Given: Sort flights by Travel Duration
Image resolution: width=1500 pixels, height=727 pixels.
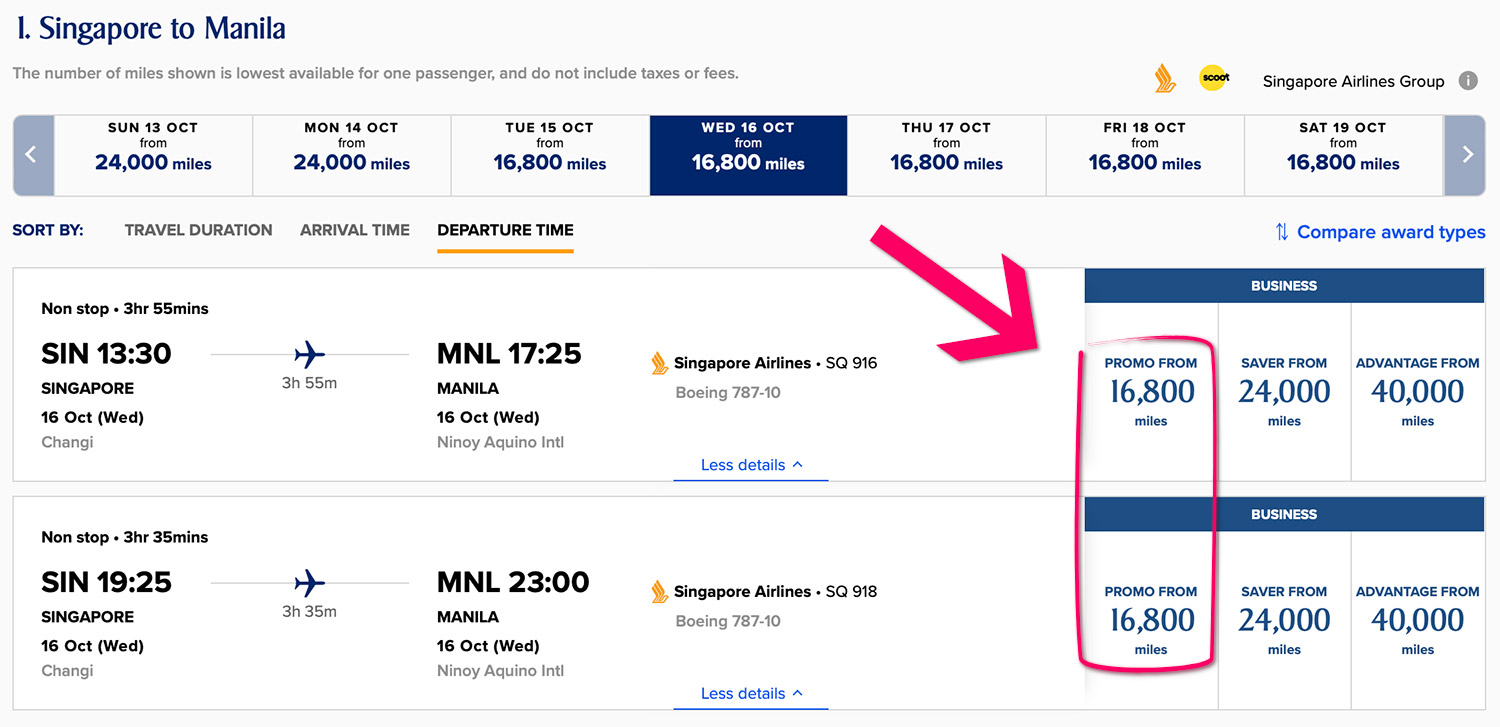Looking at the screenshot, I should (198, 230).
